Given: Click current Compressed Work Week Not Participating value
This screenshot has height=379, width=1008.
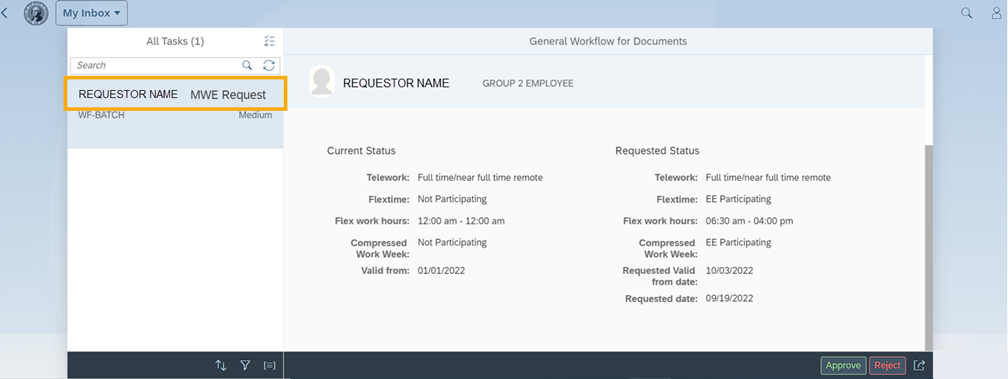Looking at the screenshot, I should click(x=452, y=243).
